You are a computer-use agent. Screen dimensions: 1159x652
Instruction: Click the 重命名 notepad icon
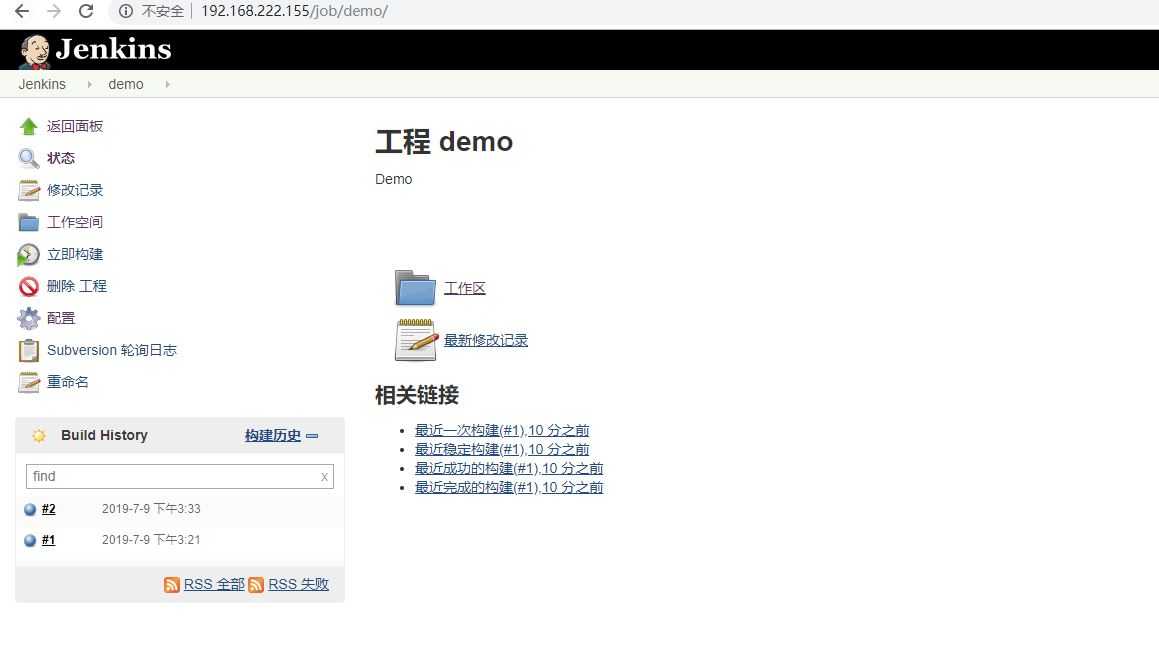[x=28, y=382]
